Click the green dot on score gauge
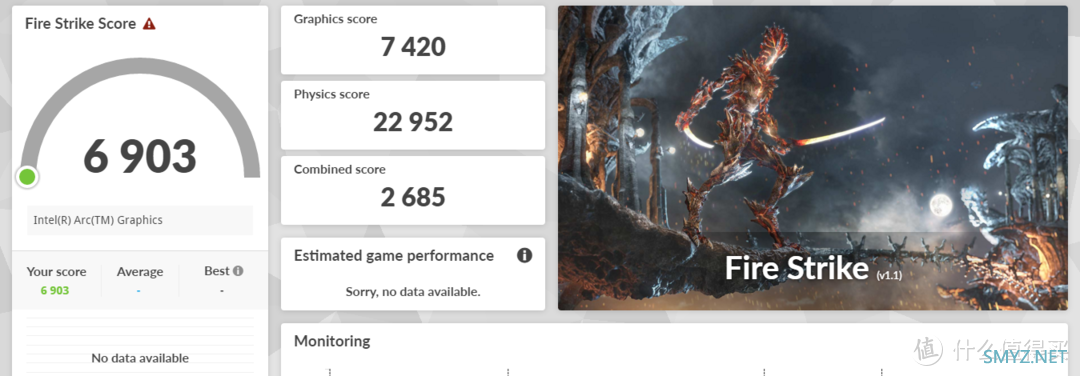Viewport: 1080px width, 376px height. [27, 177]
